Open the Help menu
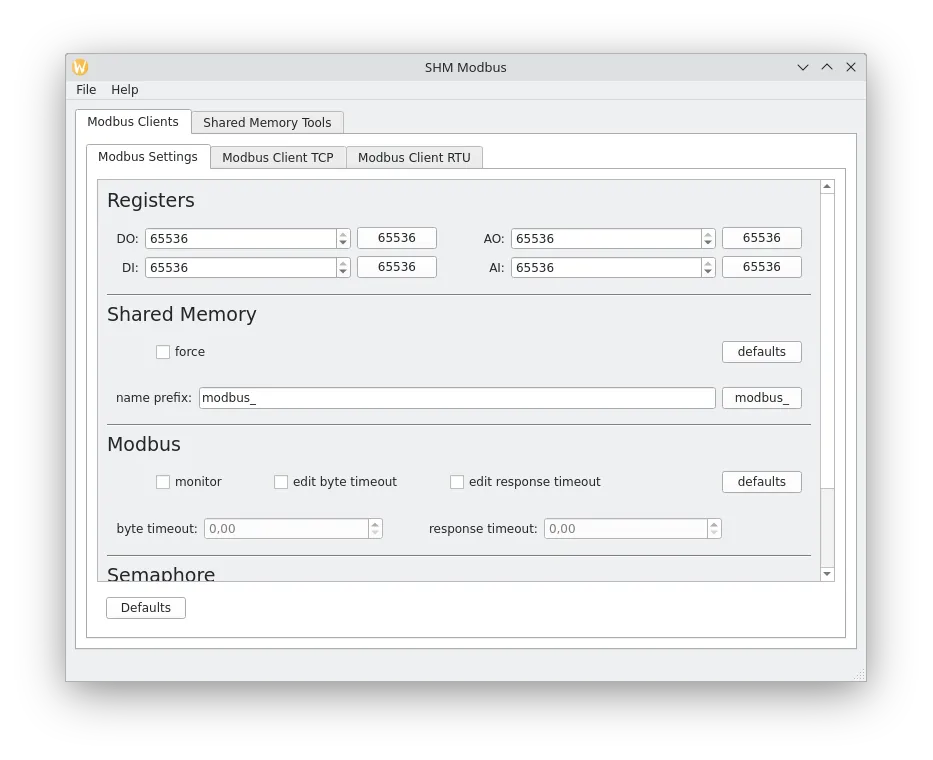 [x=124, y=90]
